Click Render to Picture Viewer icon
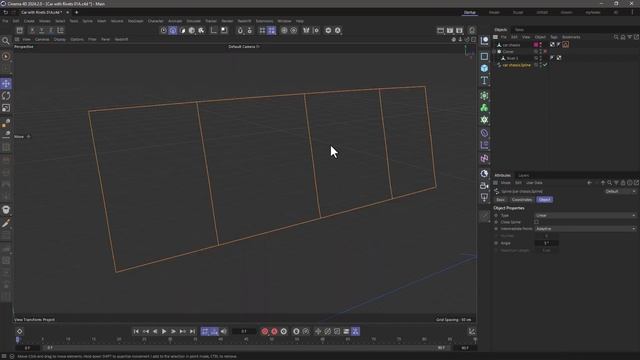 click(x=450, y=31)
